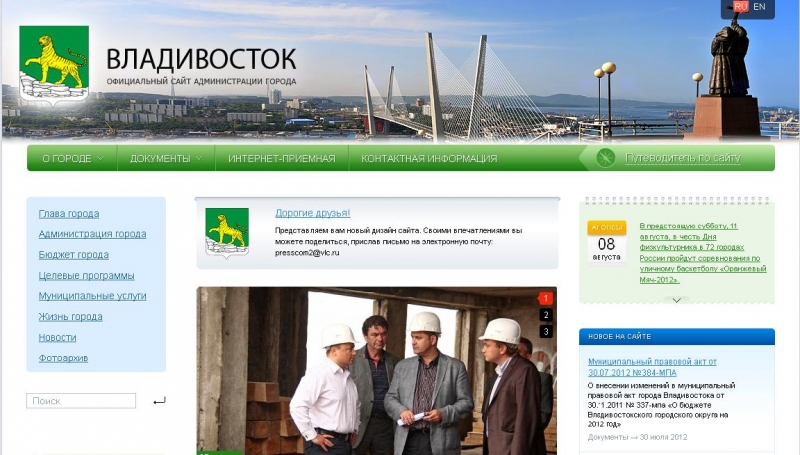The height and width of the screenshot is (455, 800).
Task: Expand the announcement panel with the down chevron
Action: coord(677,299)
